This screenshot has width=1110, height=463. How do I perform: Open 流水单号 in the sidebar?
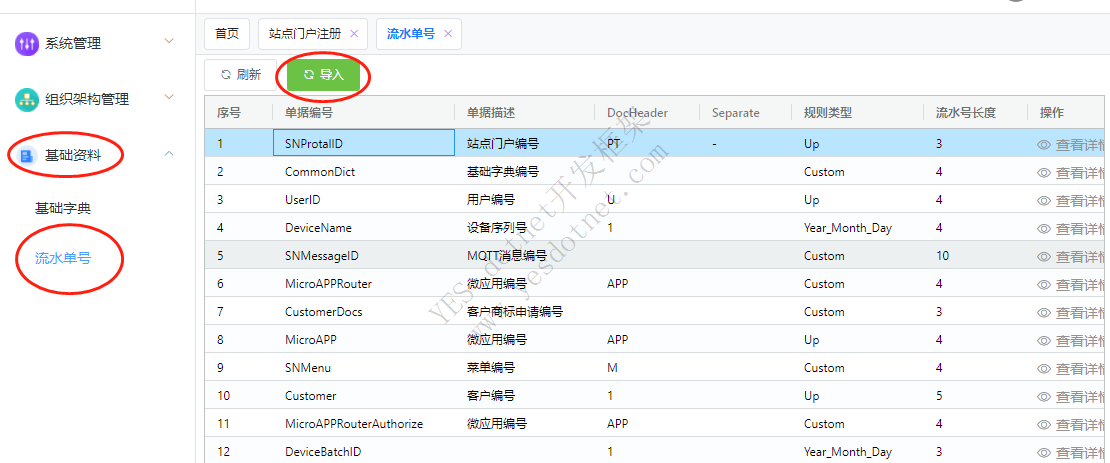click(x=63, y=258)
